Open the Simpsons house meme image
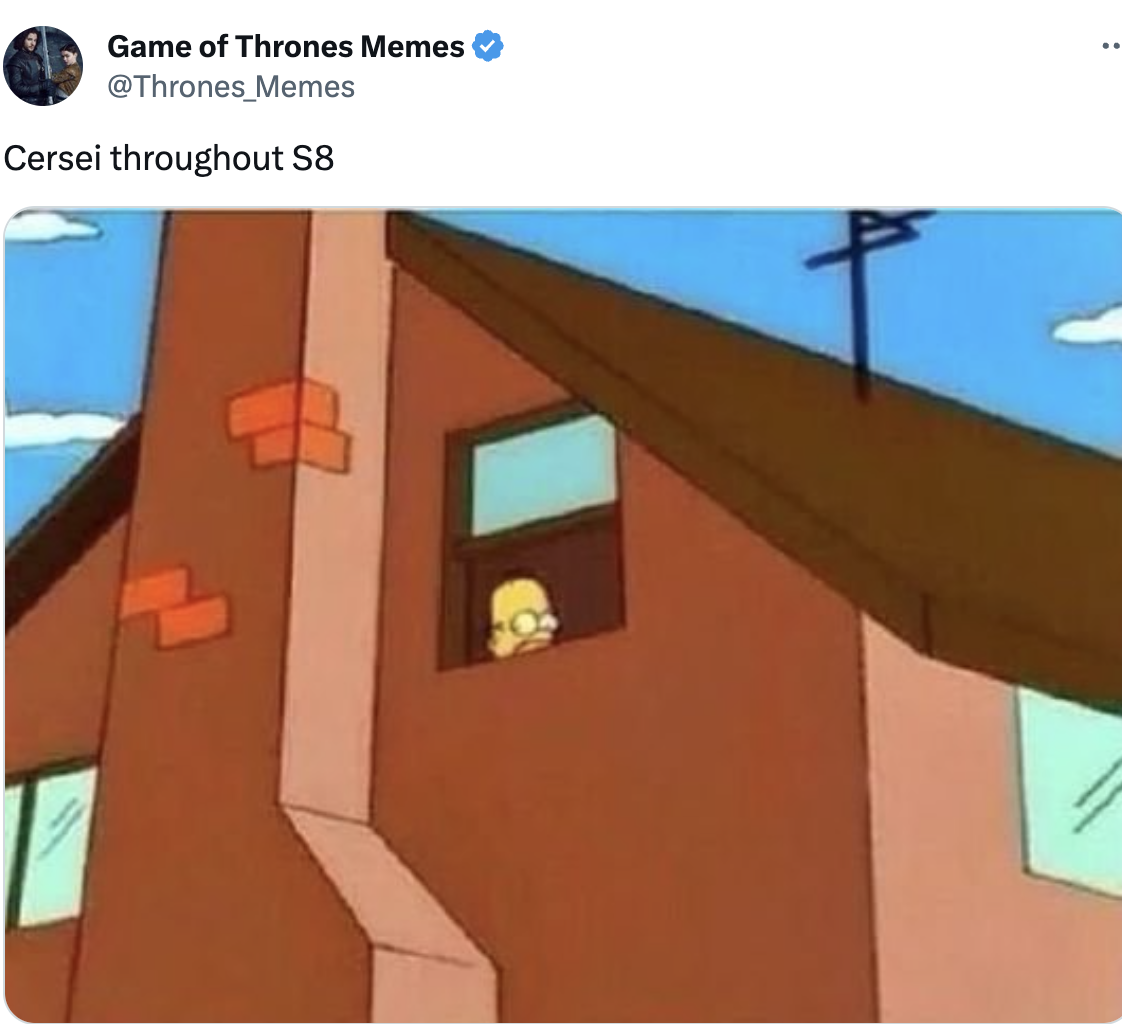The width and height of the screenshot is (1122, 1024). coord(563,615)
